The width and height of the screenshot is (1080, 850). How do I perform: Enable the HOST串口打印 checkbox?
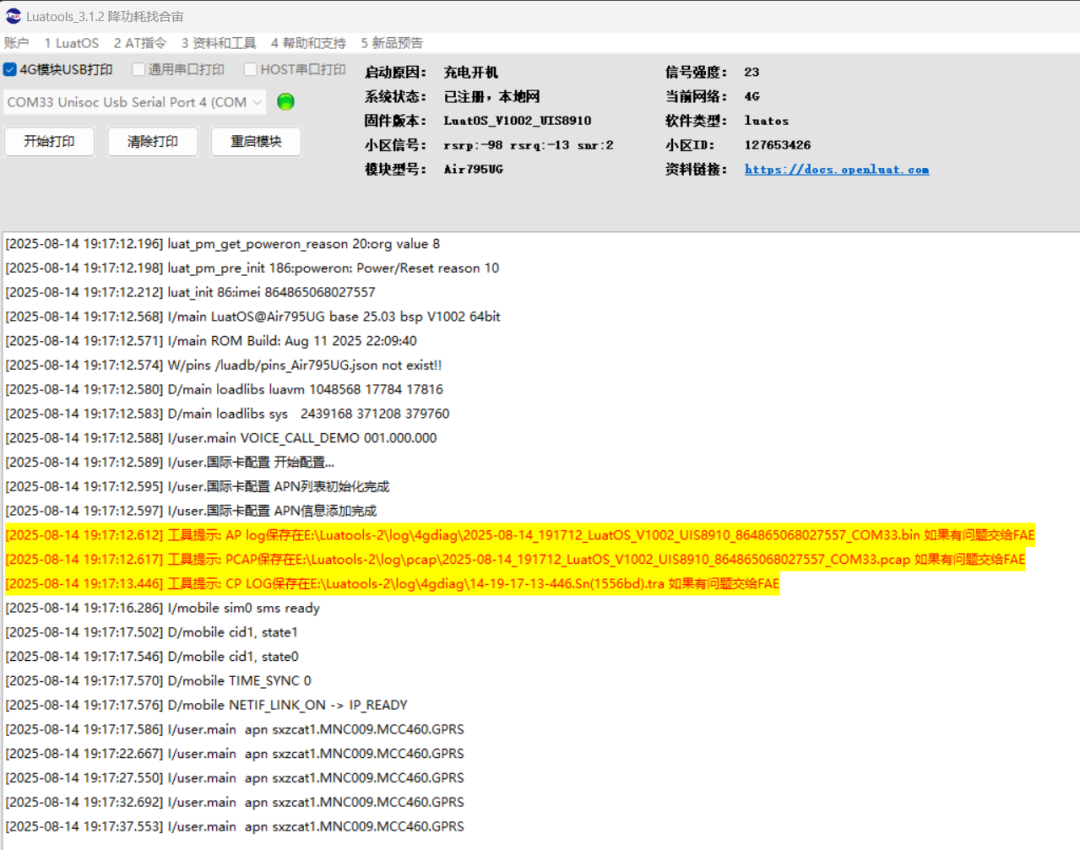click(x=251, y=70)
